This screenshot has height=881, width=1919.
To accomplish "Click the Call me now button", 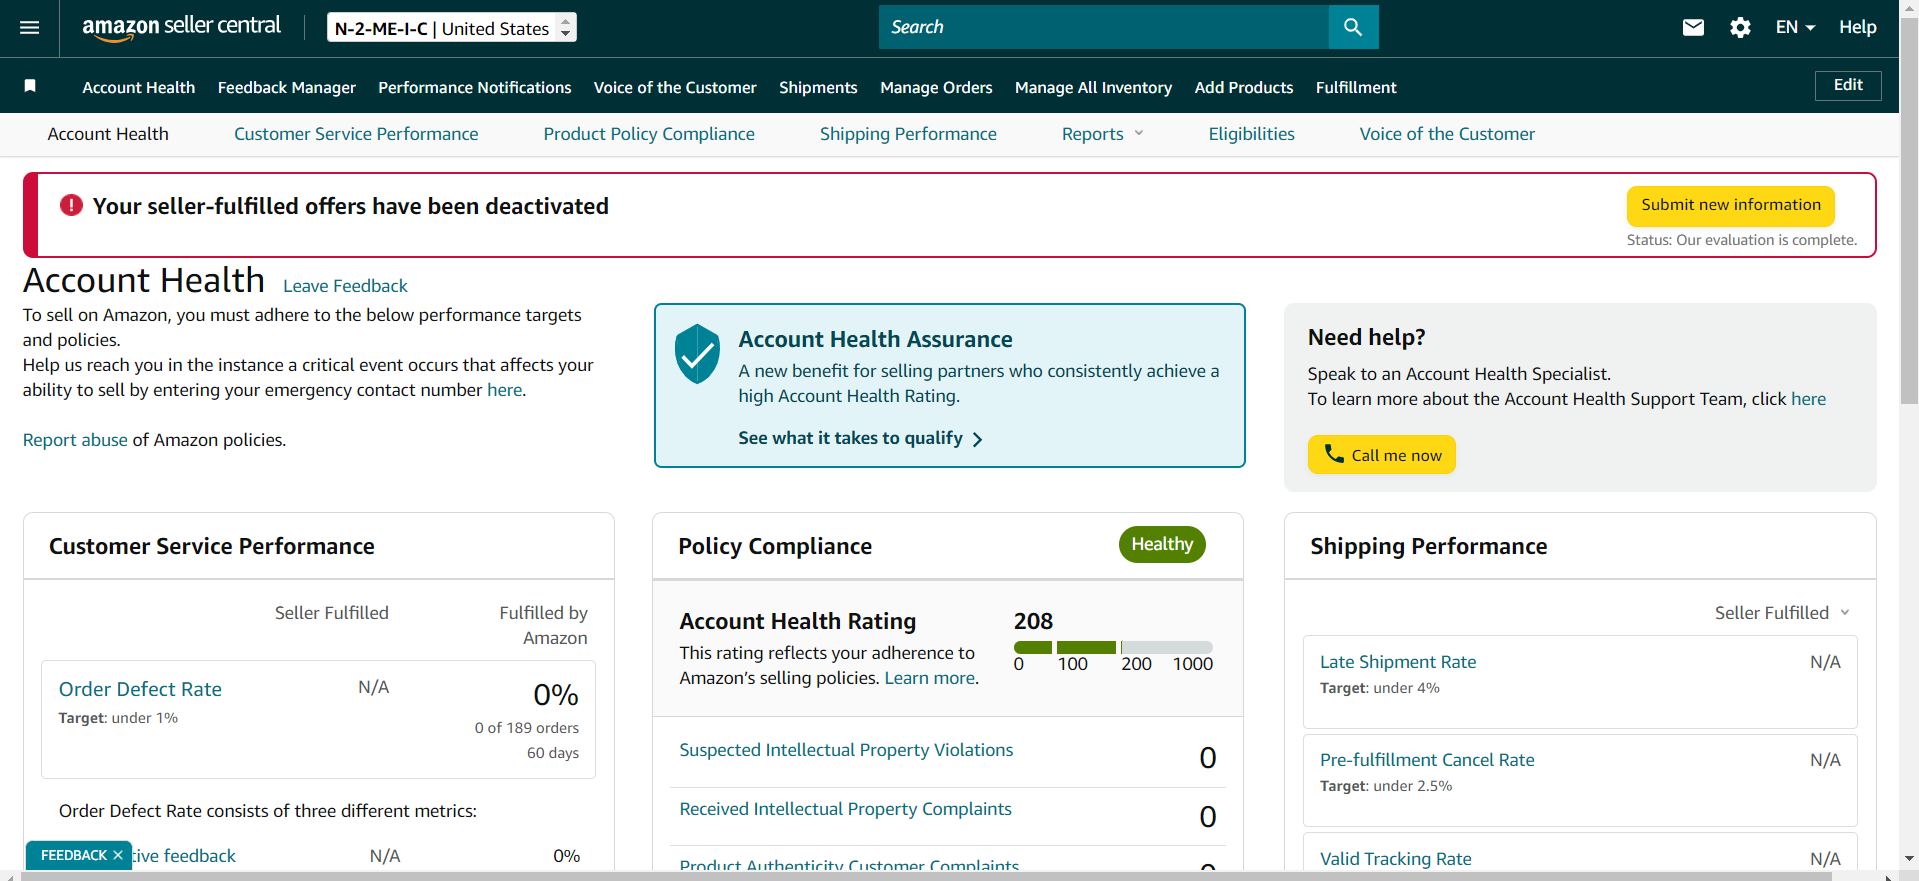I will pyautogui.click(x=1382, y=454).
